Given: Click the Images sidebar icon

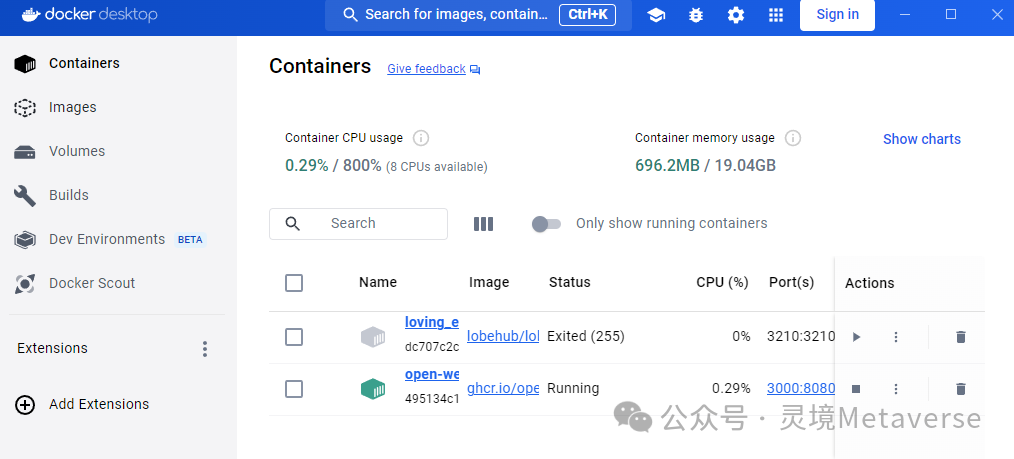Looking at the screenshot, I should (x=25, y=107).
